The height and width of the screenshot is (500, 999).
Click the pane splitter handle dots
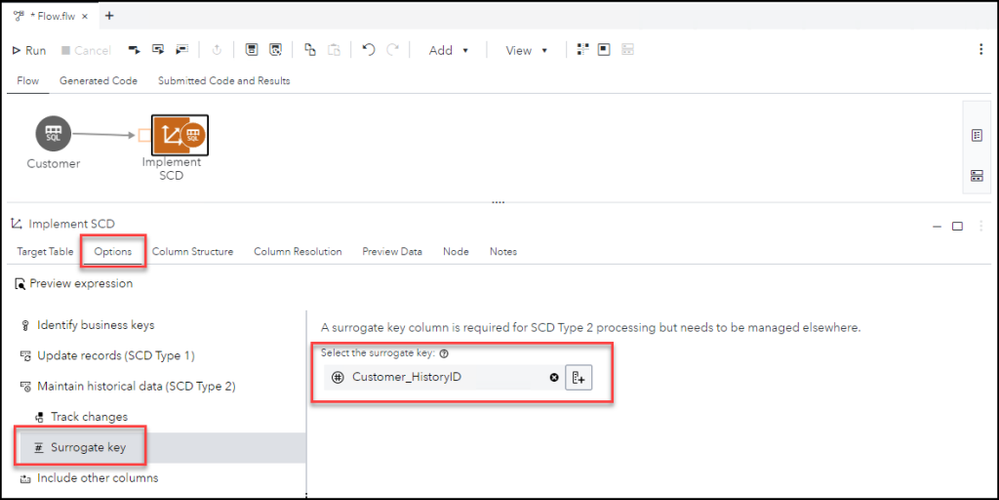tap(498, 203)
